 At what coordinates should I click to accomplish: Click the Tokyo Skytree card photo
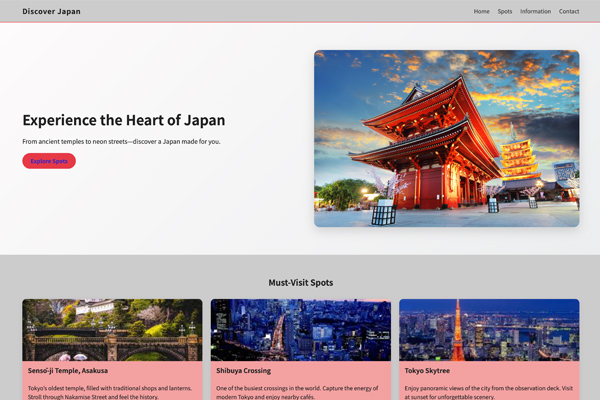489,330
